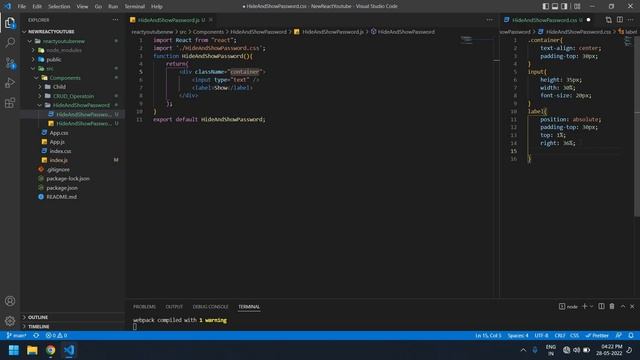Open index.css in the explorer

(x=60, y=151)
